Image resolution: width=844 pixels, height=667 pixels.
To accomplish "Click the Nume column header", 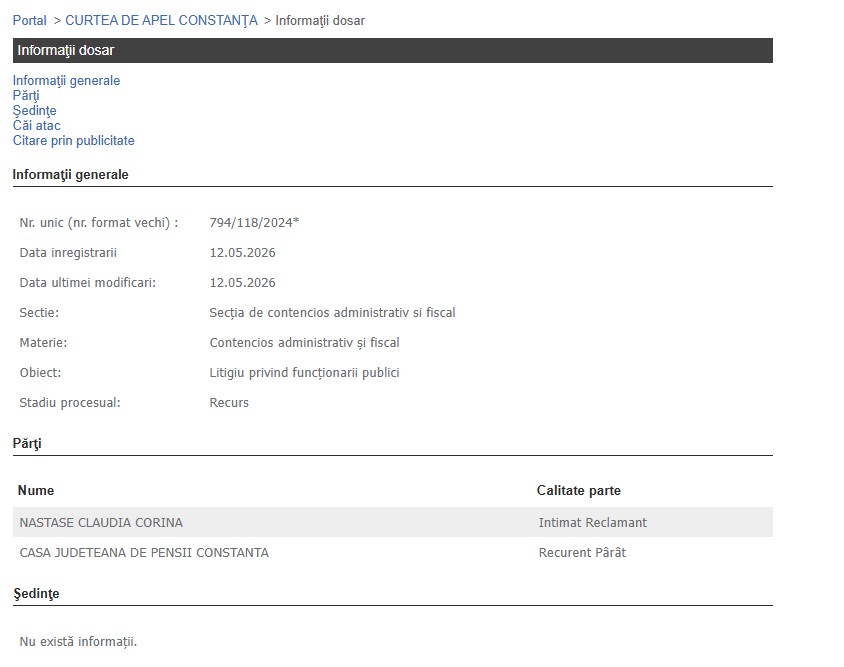I will [x=36, y=490].
